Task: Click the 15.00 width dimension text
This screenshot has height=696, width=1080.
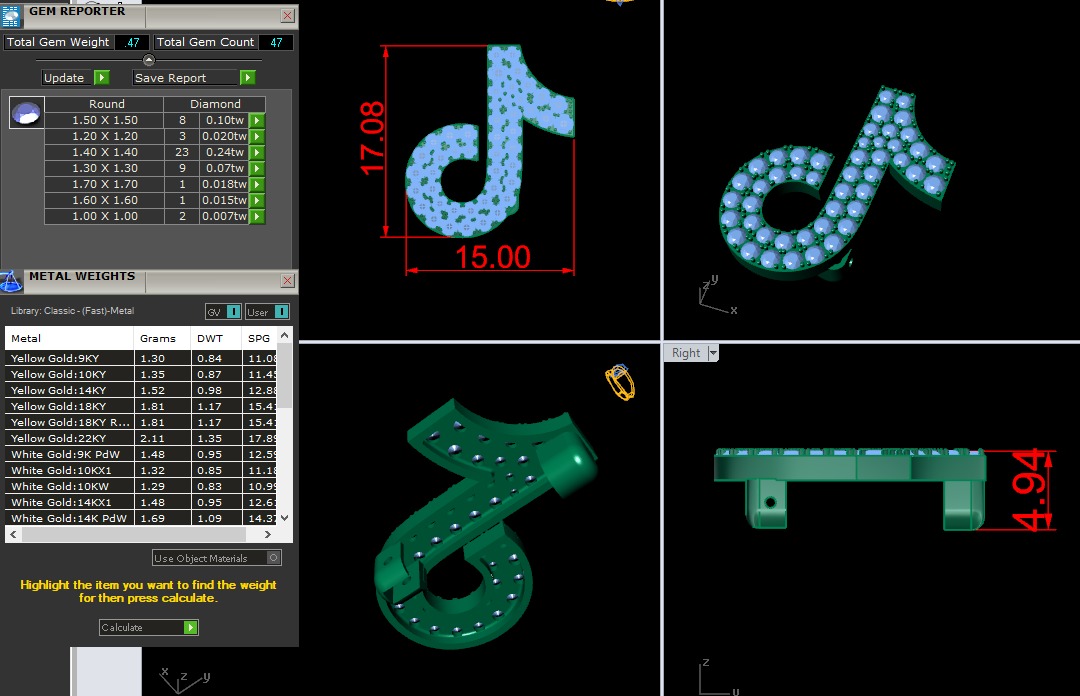Action: tap(492, 258)
